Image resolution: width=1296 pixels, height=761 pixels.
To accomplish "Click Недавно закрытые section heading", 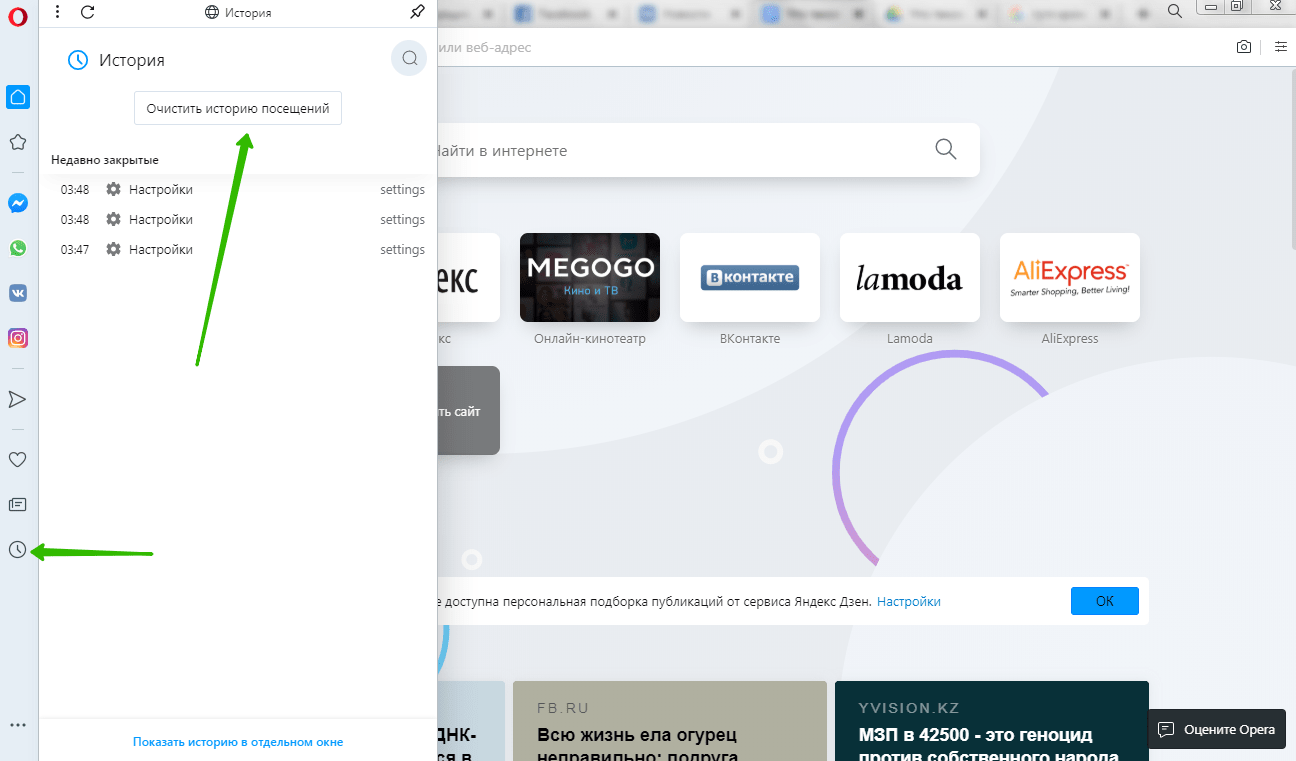I will click(x=105, y=160).
